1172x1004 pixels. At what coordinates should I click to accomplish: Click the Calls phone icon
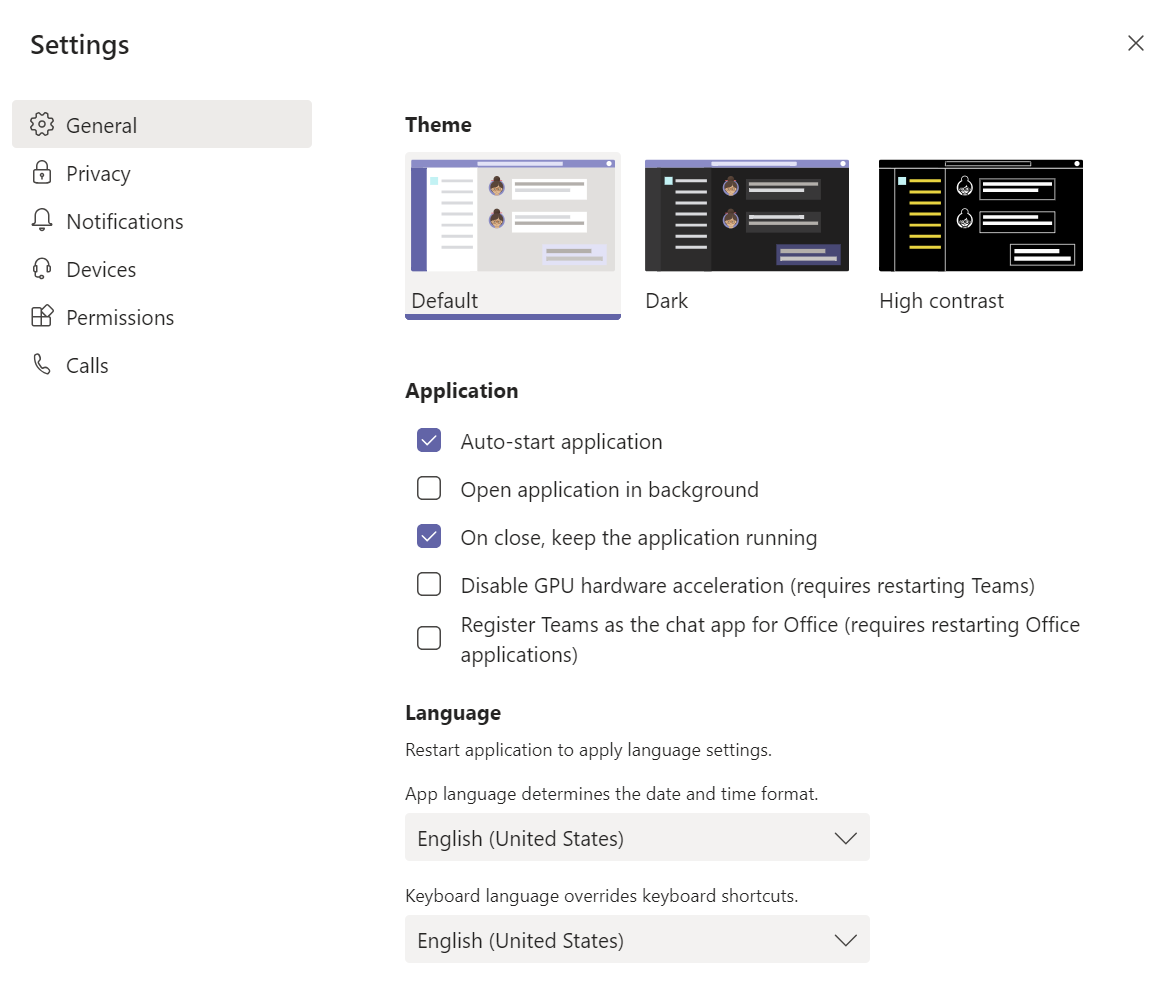tap(42, 364)
